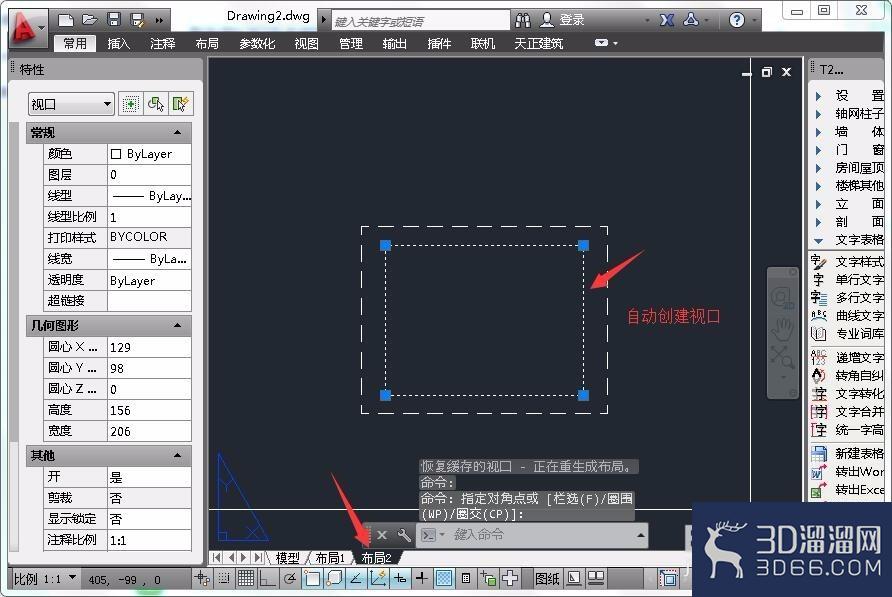Select 多行文字 tool in side panel
Image resolution: width=892 pixels, height=597 pixels.
[x=846, y=298]
